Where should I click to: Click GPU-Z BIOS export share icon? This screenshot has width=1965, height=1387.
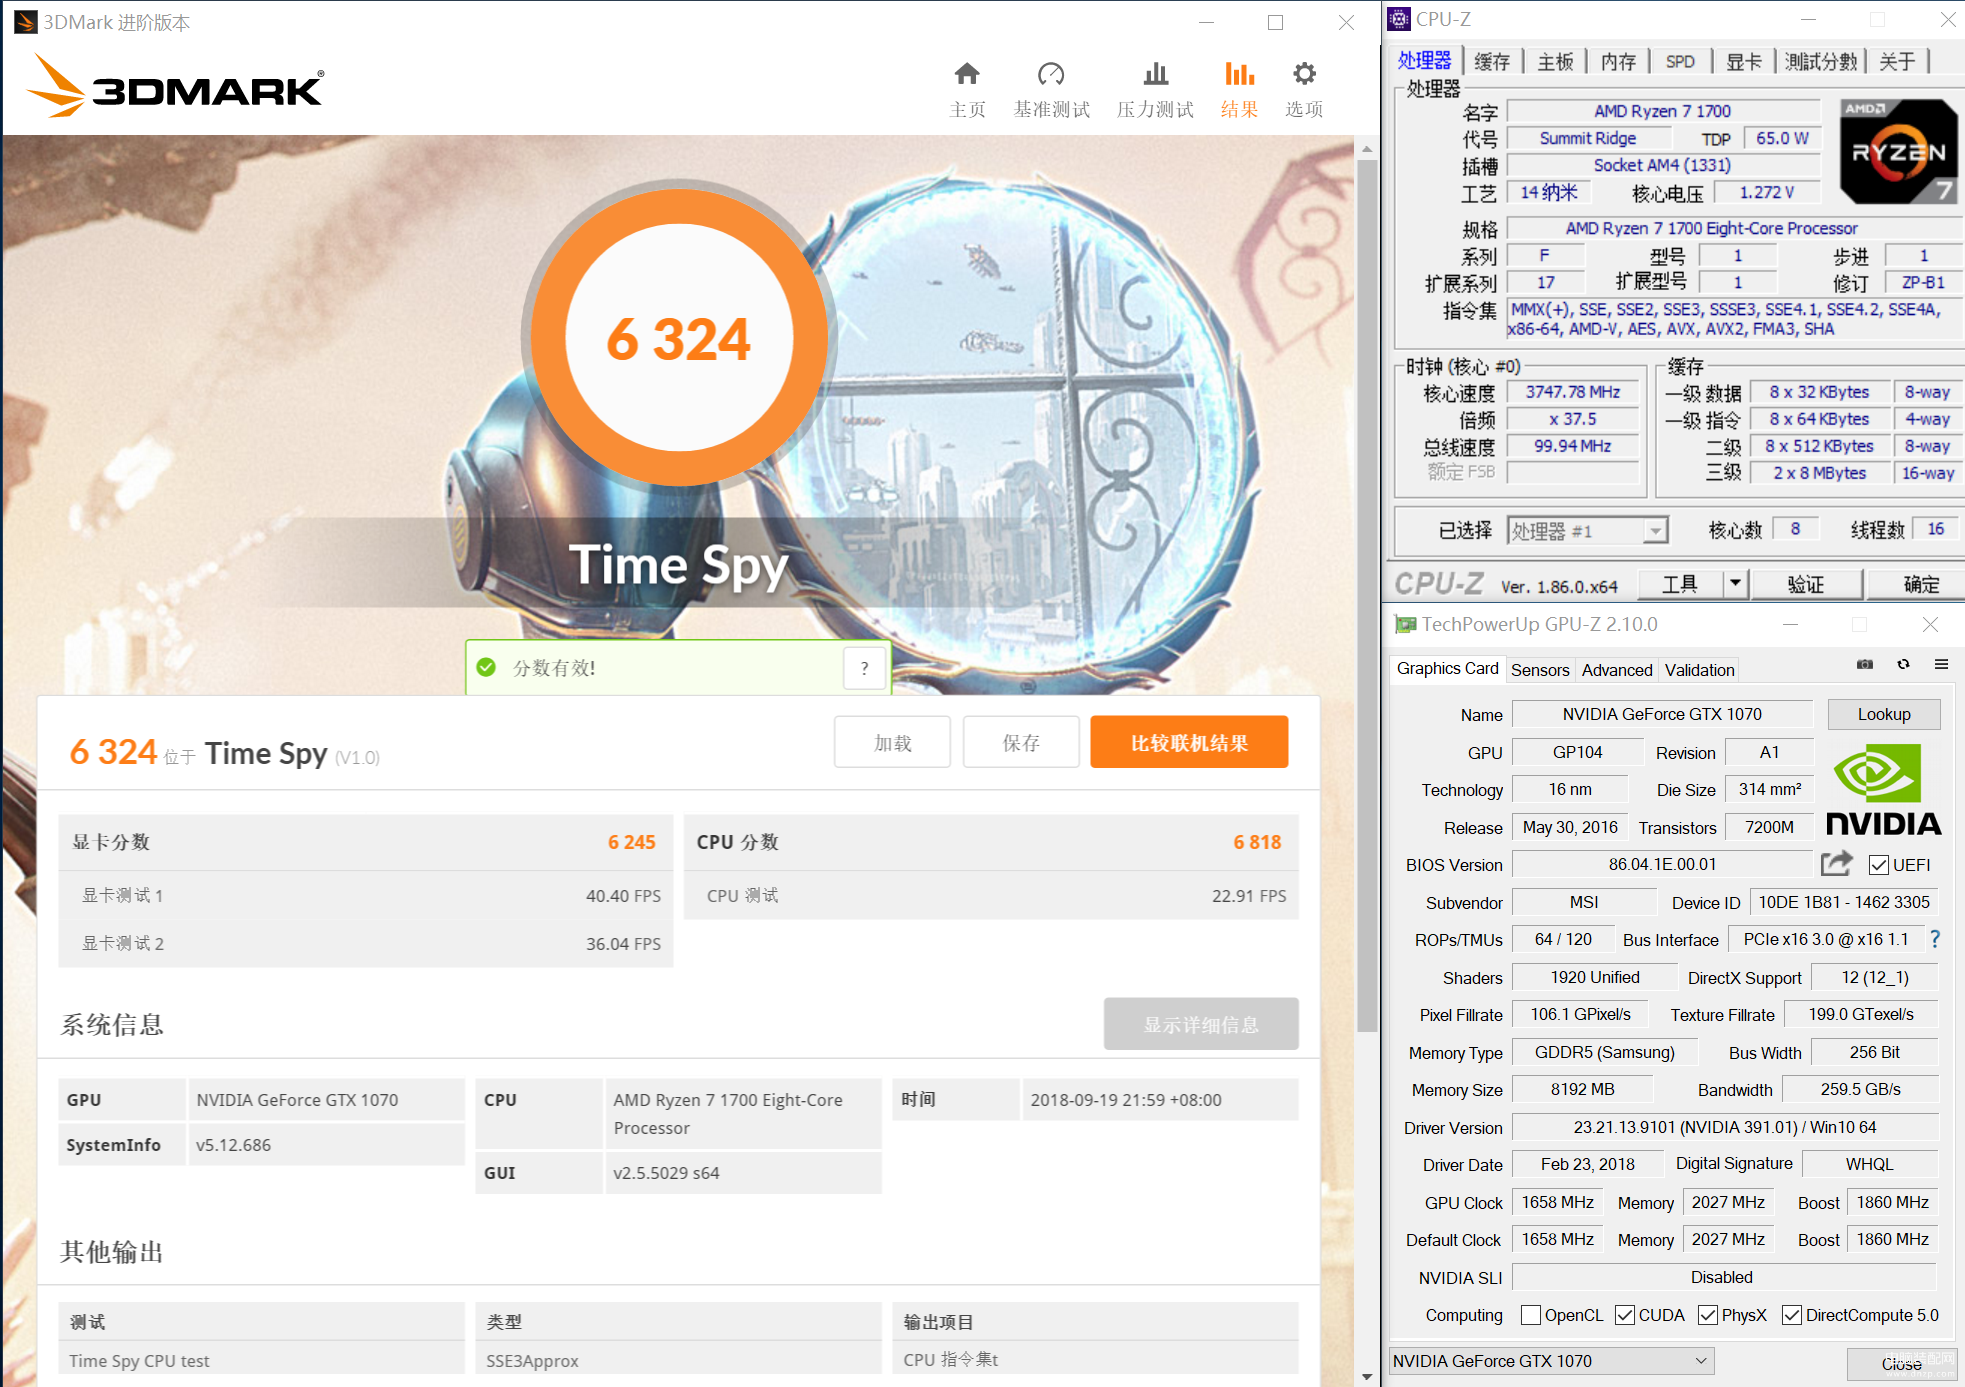click(x=1837, y=864)
